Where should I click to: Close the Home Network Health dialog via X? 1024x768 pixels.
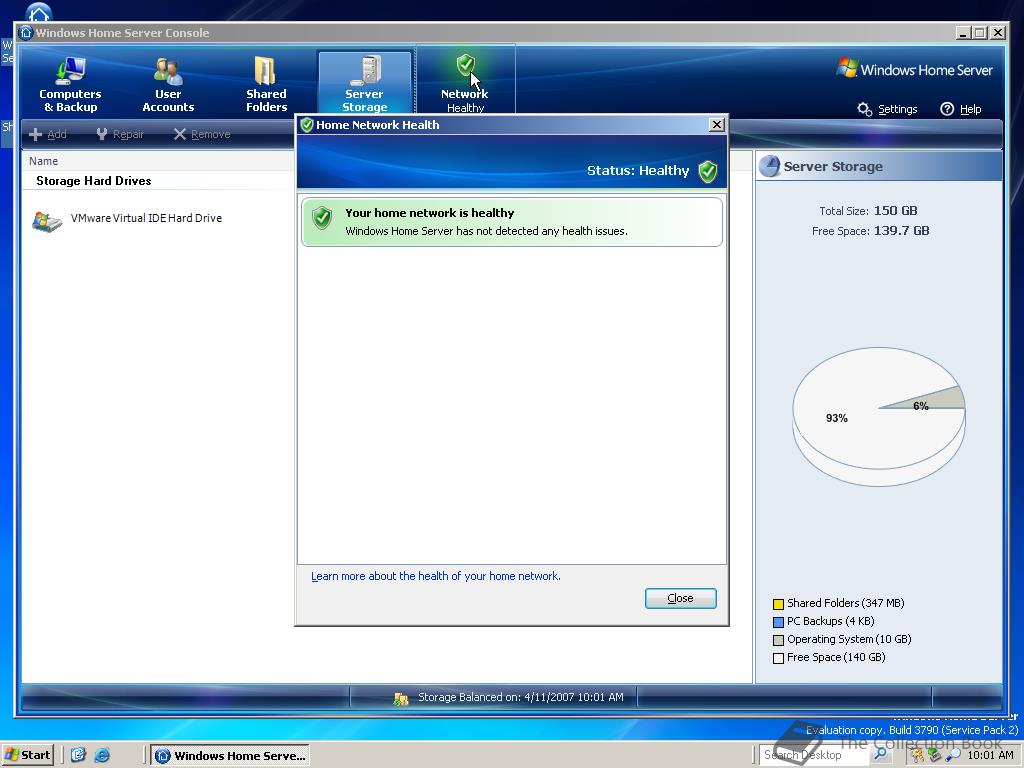tap(716, 125)
